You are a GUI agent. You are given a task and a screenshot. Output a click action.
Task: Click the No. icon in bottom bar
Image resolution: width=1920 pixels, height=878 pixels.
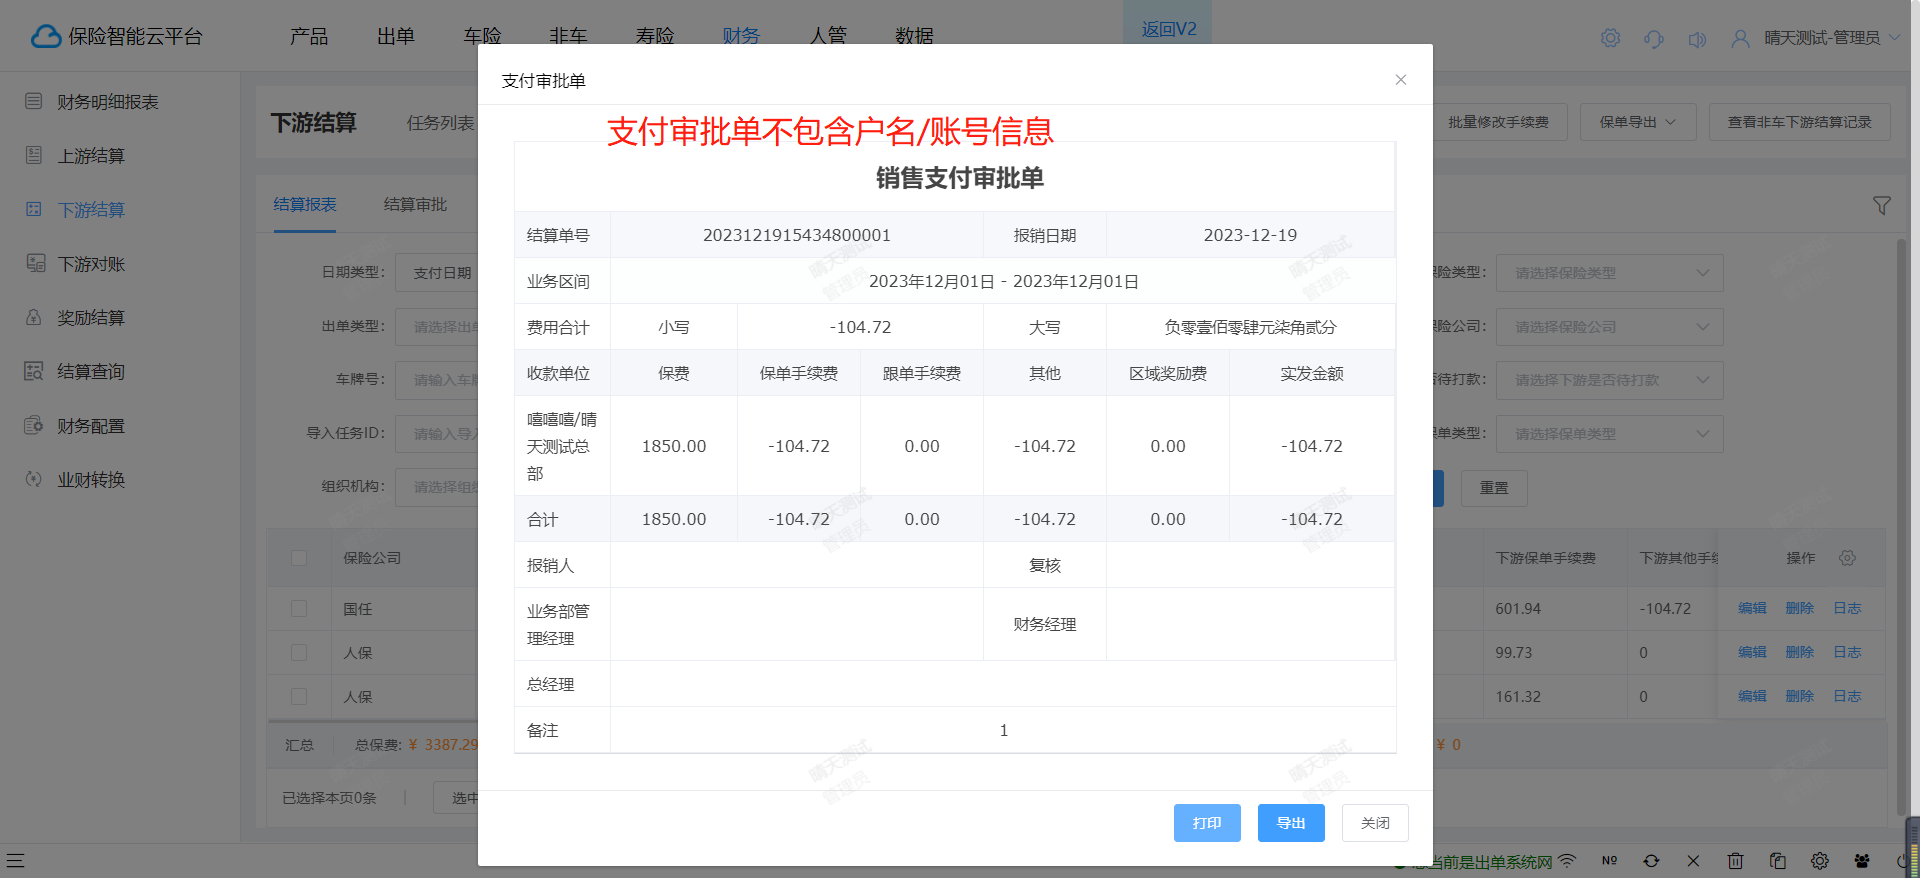pos(1609,860)
